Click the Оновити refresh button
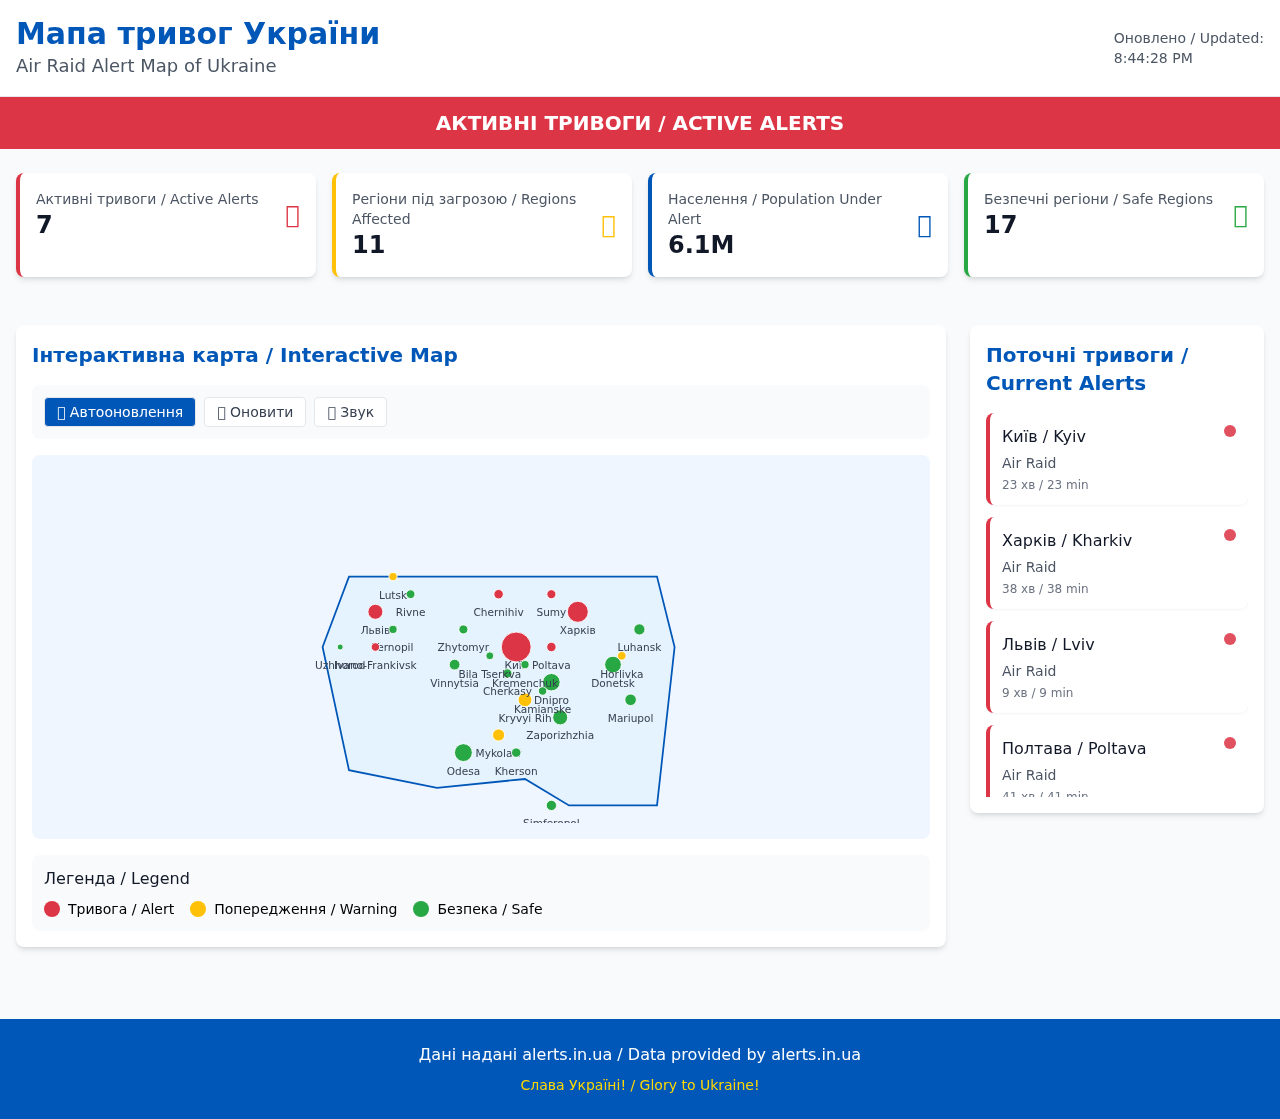The width and height of the screenshot is (1280, 1119). click(x=254, y=411)
